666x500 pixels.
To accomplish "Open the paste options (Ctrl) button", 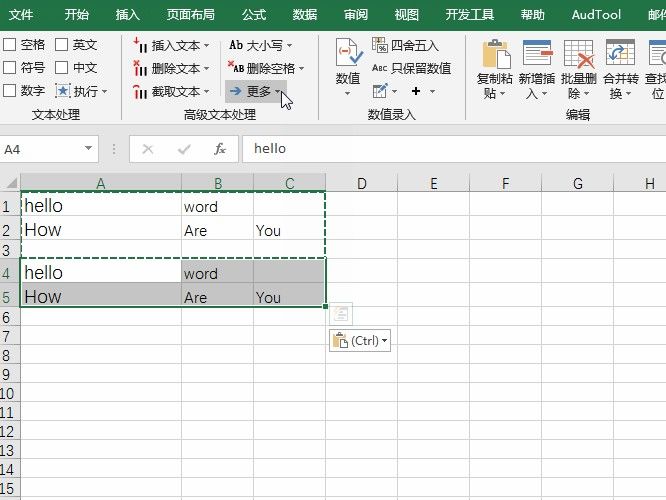I will 360,341.
